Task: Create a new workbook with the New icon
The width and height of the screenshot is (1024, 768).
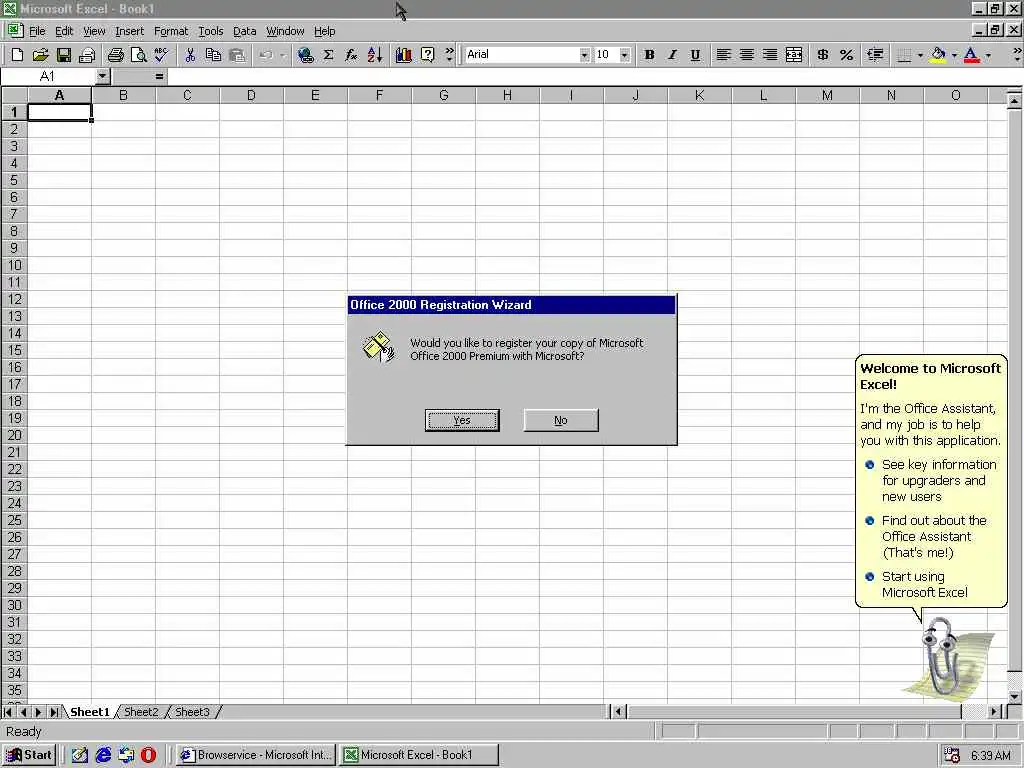Action: click(18, 55)
